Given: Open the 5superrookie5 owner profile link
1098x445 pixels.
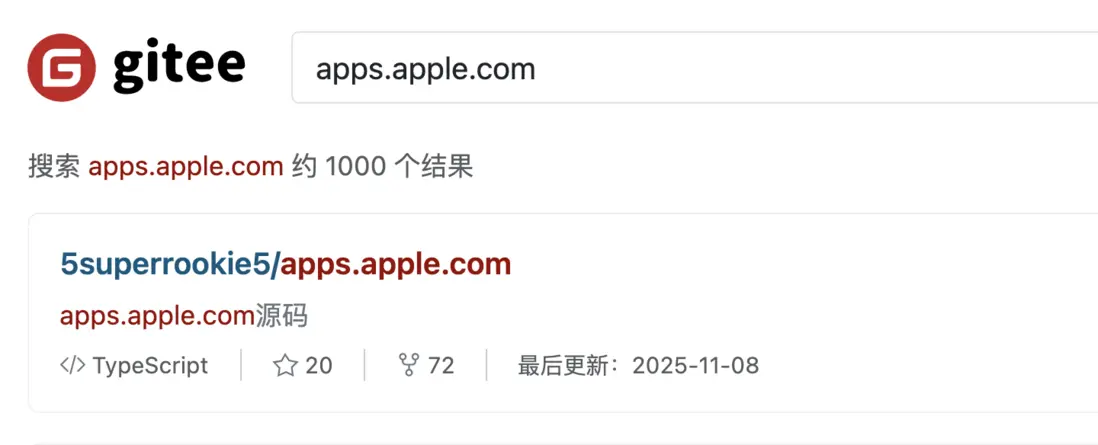Looking at the screenshot, I should [x=167, y=265].
